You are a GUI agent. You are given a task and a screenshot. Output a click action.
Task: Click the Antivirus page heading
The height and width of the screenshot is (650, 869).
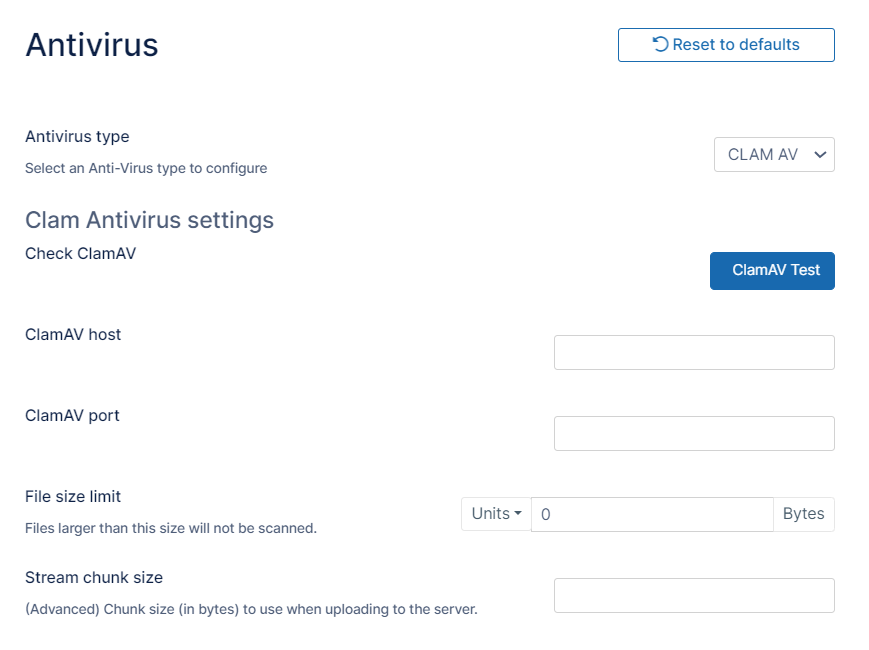click(92, 45)
